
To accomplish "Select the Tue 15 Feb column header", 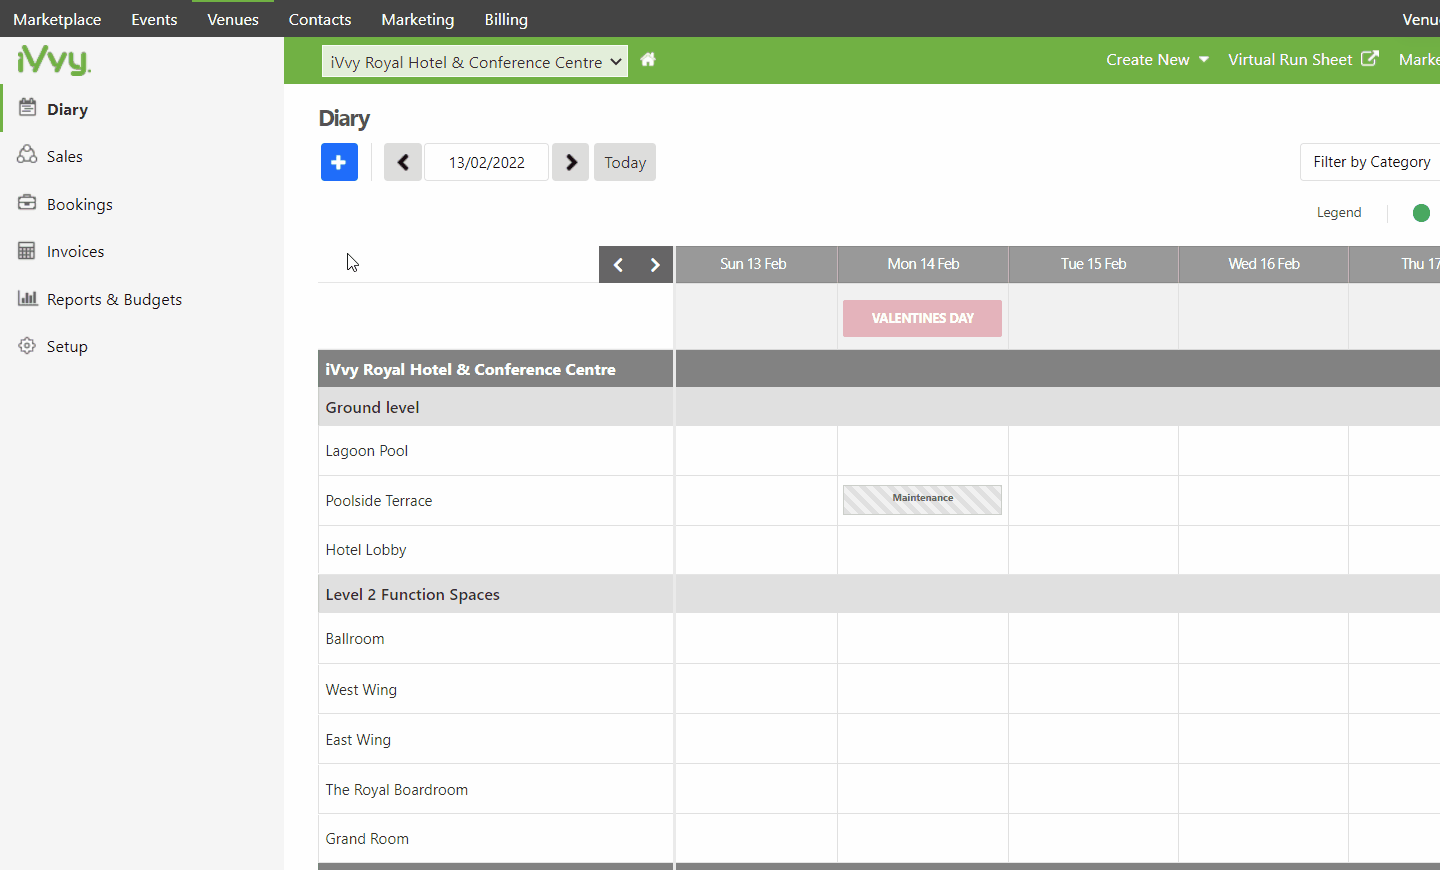I will coord(1094,264).
